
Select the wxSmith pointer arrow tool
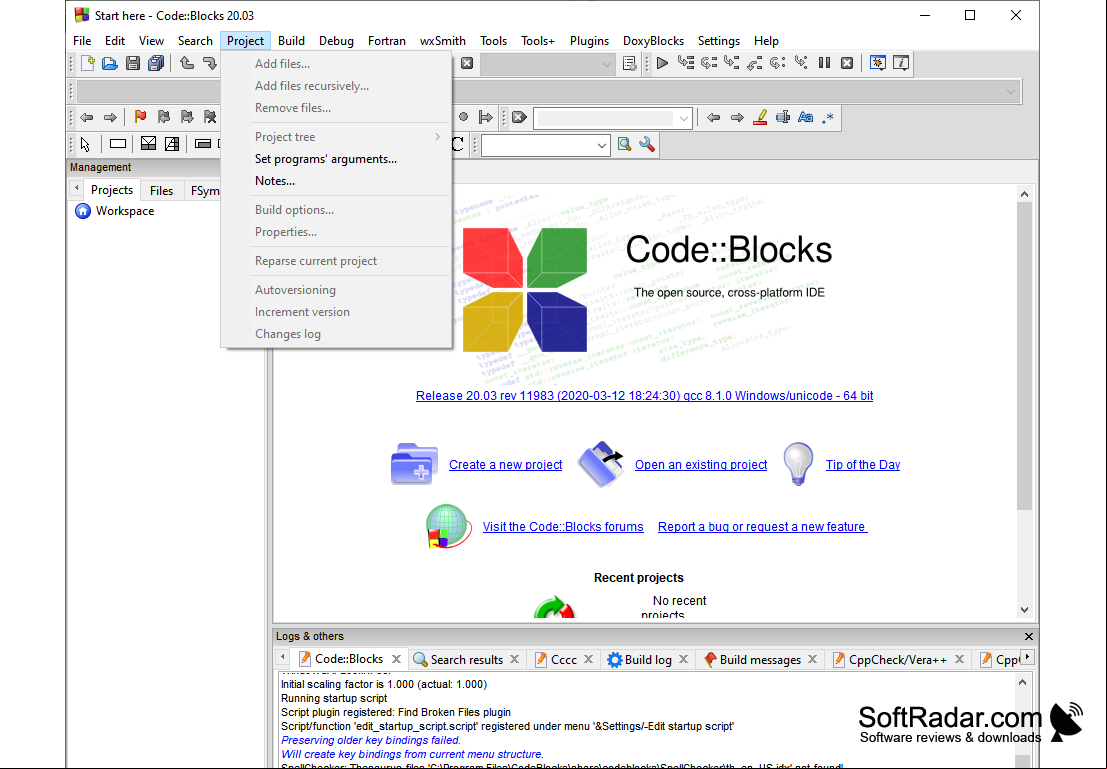(85, 145)
